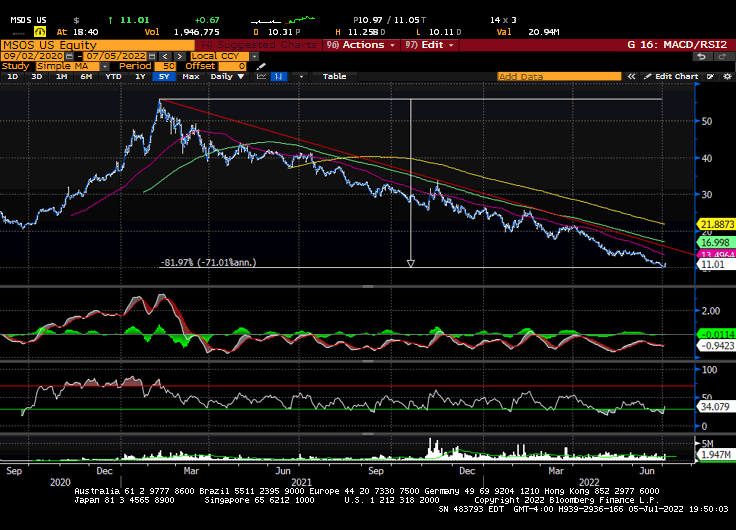The width and height of the screenshot is (736, 530).
Task: Click the 34.079 RSI value label
Action: click(717, 407)
